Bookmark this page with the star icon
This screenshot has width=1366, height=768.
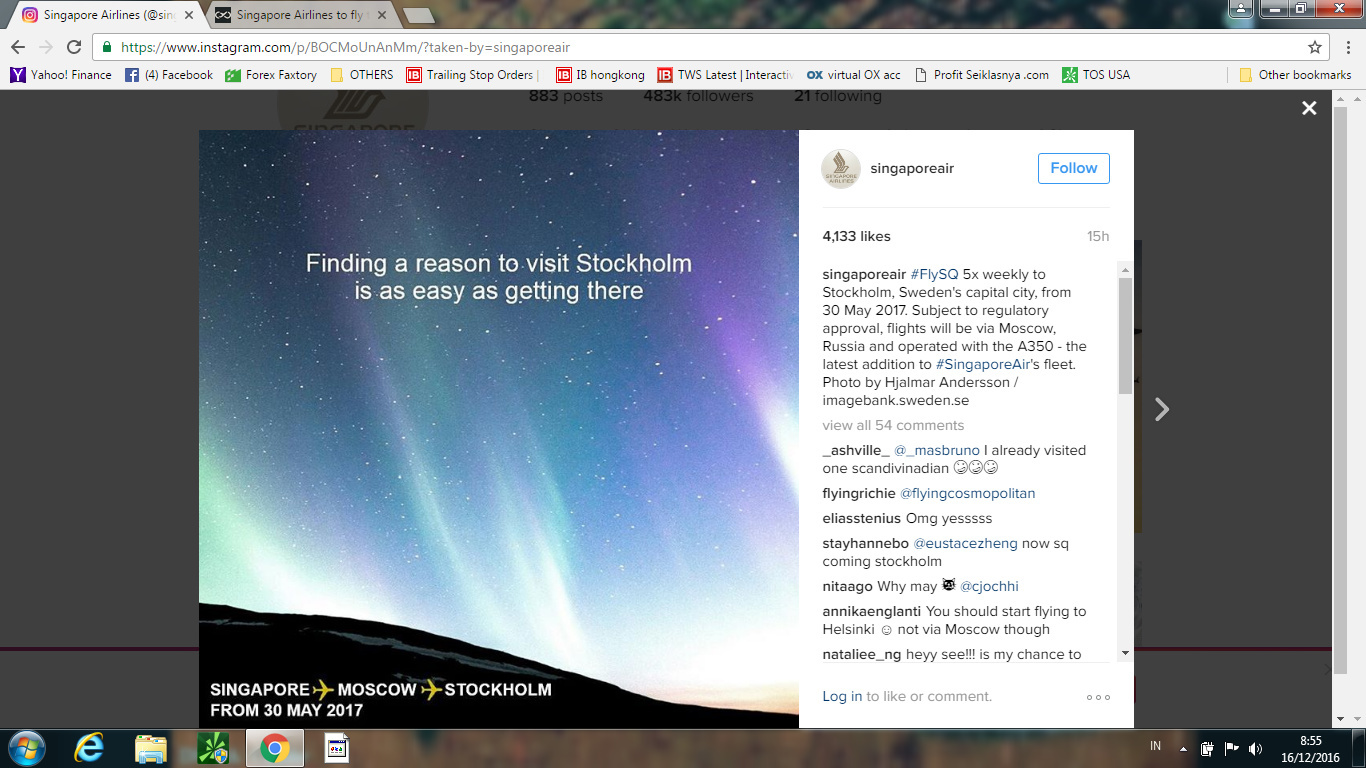(1315, 47)
